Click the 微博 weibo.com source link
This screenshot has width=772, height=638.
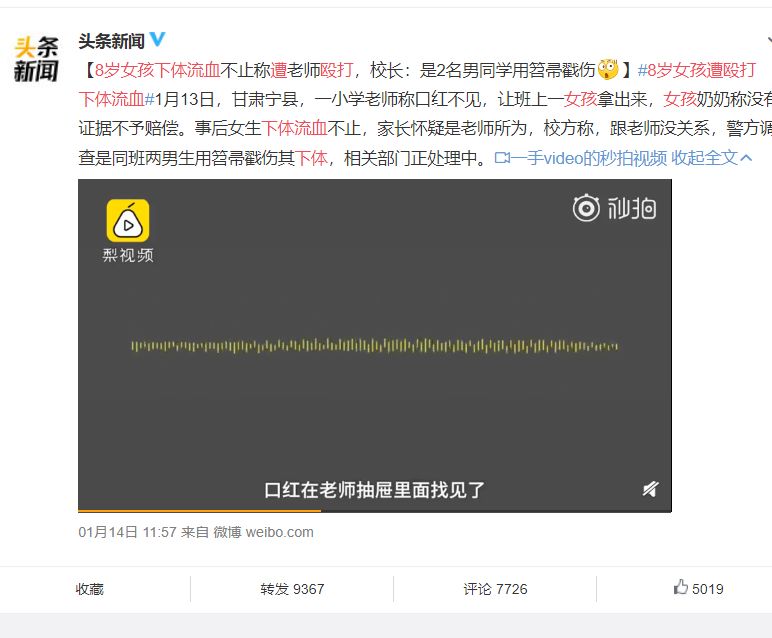(263, 532)
